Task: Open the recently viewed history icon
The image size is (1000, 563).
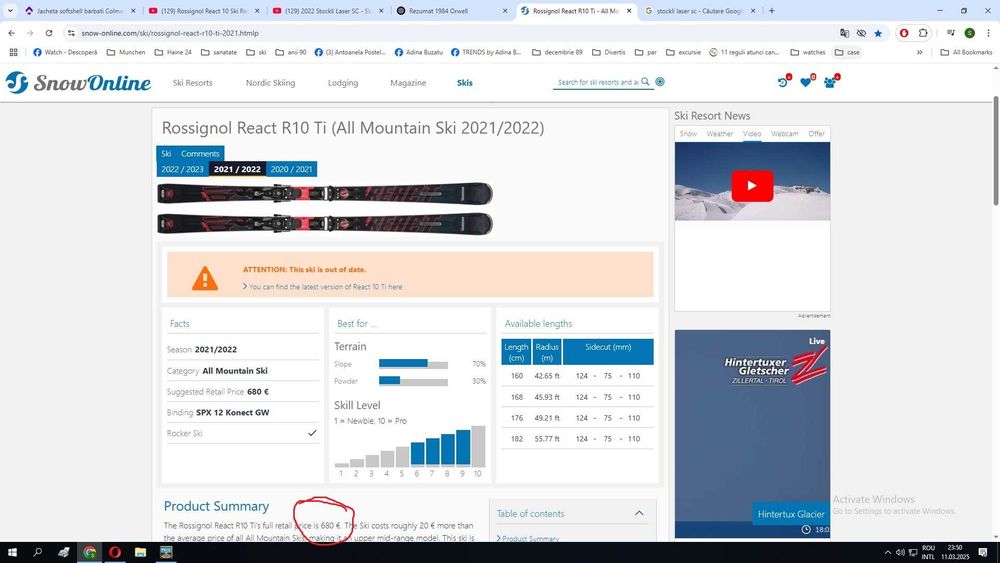Action: [783, 82]
